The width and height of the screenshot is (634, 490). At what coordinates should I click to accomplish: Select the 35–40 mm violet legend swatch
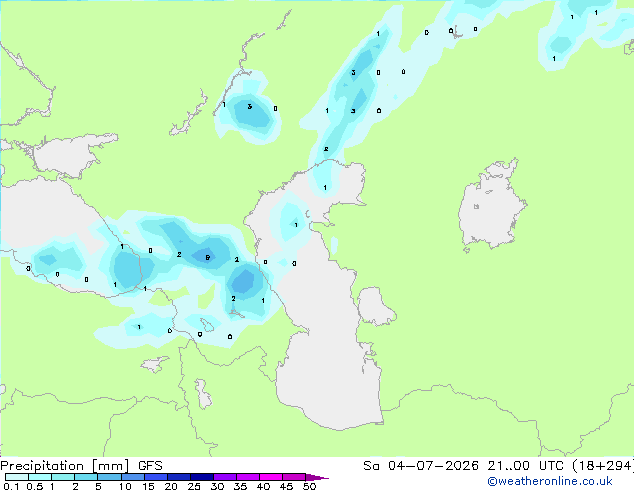point(247,477)
